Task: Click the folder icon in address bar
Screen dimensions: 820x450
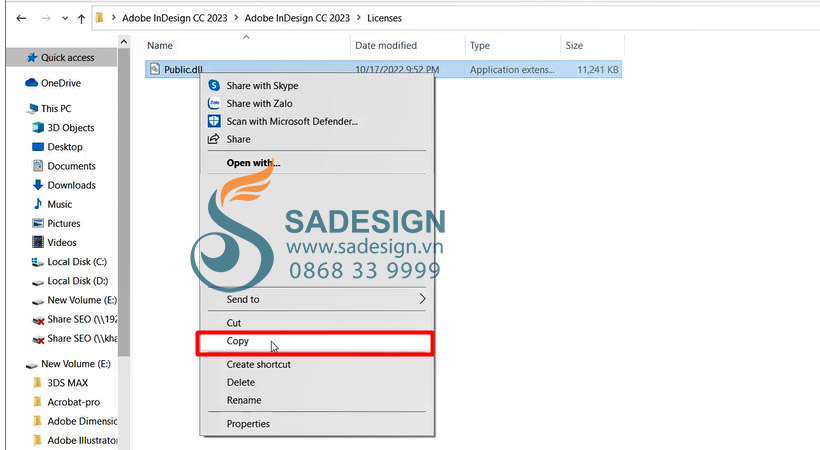Action: pos(99,18)
